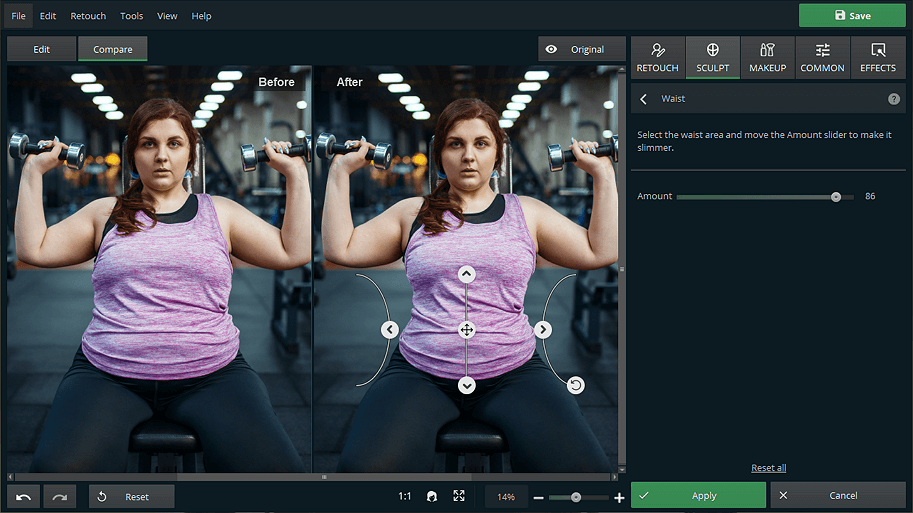Switch to the Compare view mode
The width and height of the screenshot is (913, 513).
[x=112, y=49]
